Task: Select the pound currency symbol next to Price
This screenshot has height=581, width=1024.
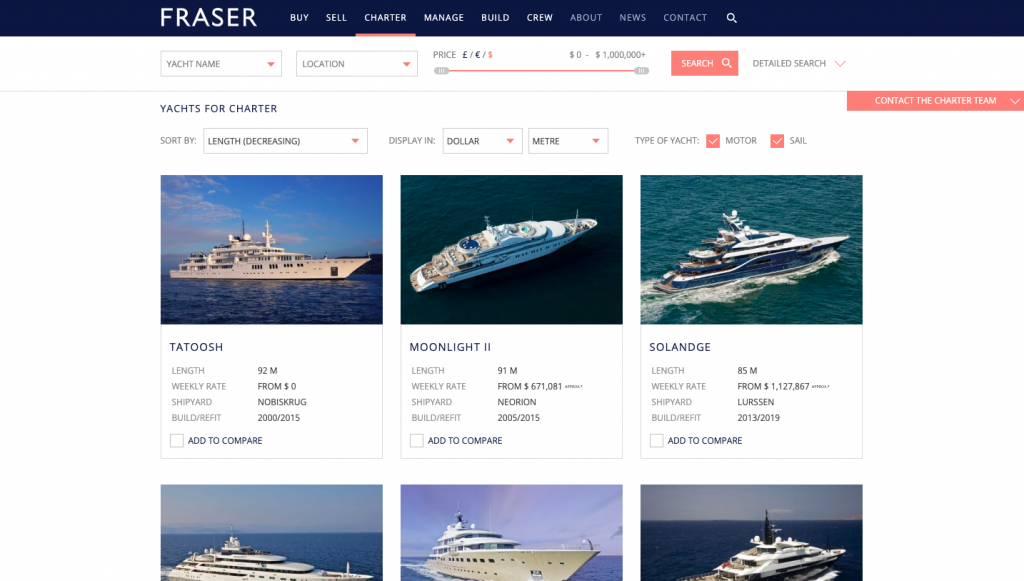Action: [465, 55]
